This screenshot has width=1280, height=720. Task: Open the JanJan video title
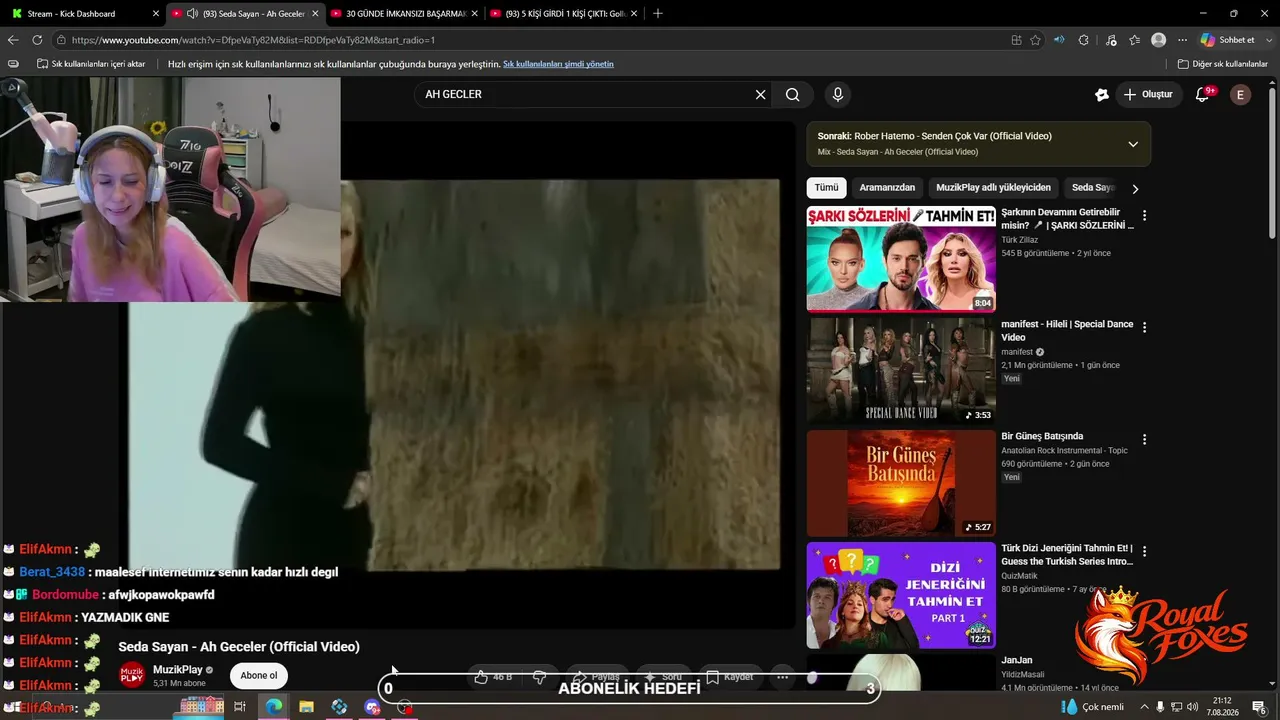[x=1017, y=660]
